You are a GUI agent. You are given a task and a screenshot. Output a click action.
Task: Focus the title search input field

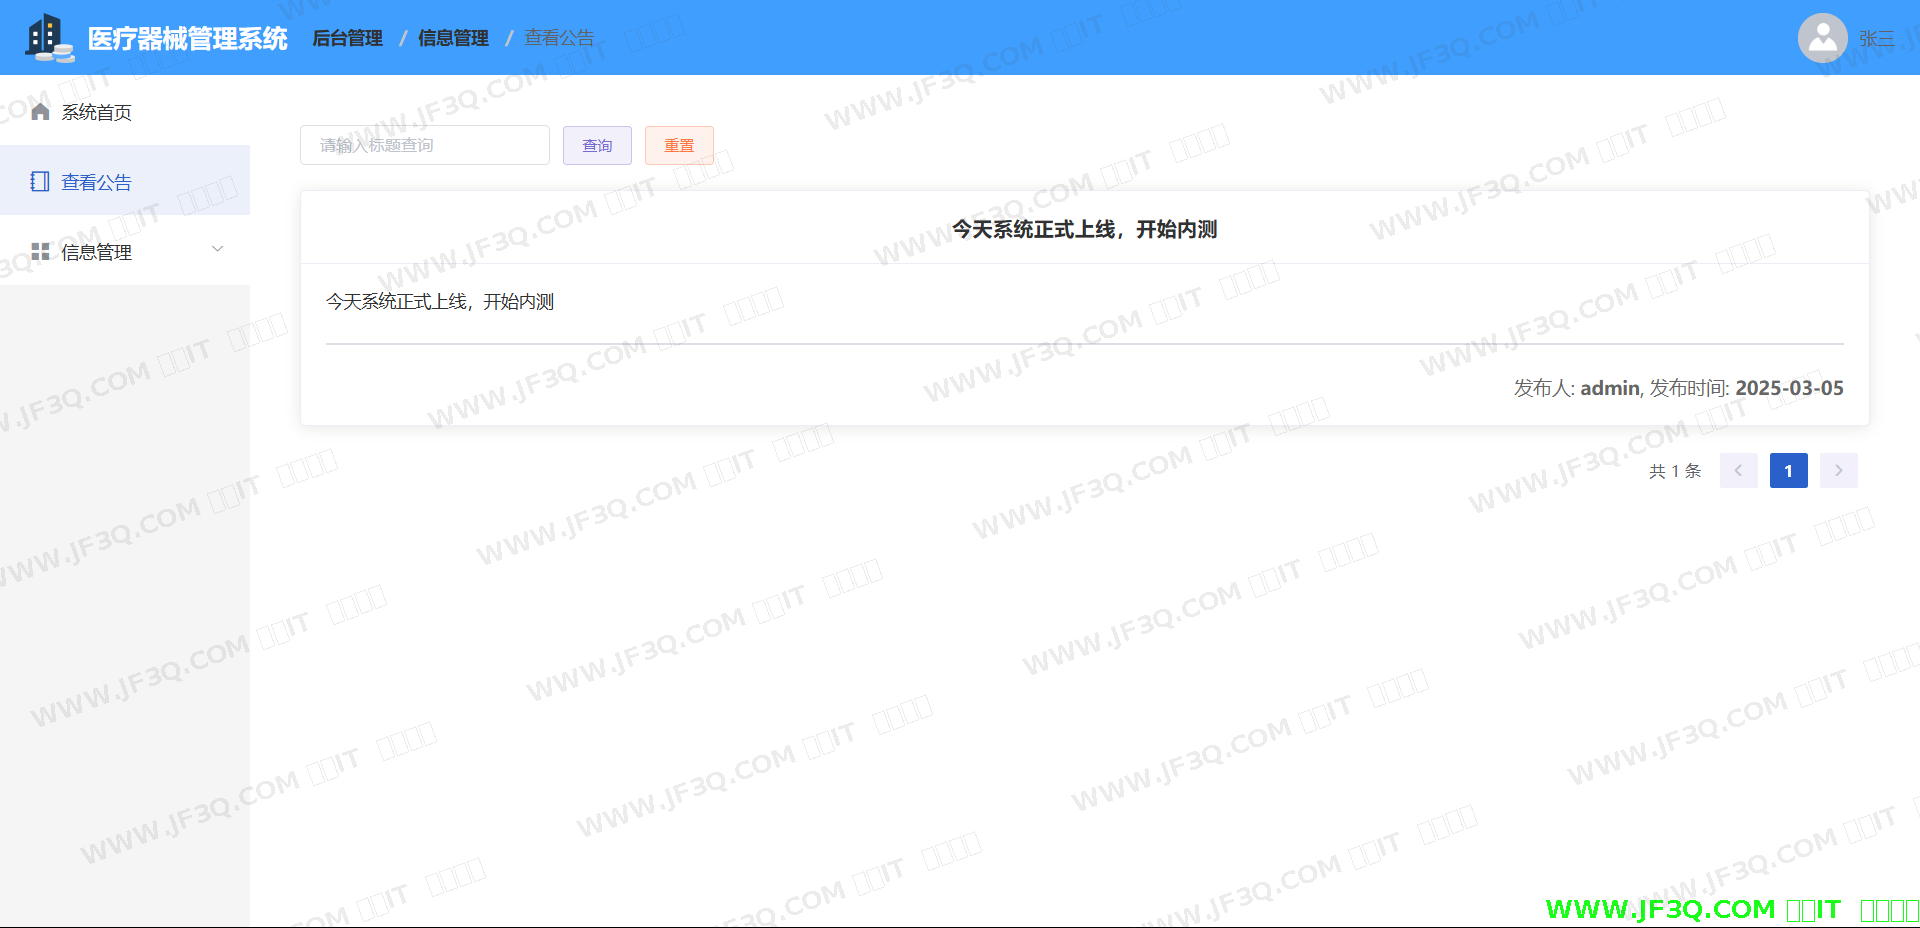coord(424,145)
